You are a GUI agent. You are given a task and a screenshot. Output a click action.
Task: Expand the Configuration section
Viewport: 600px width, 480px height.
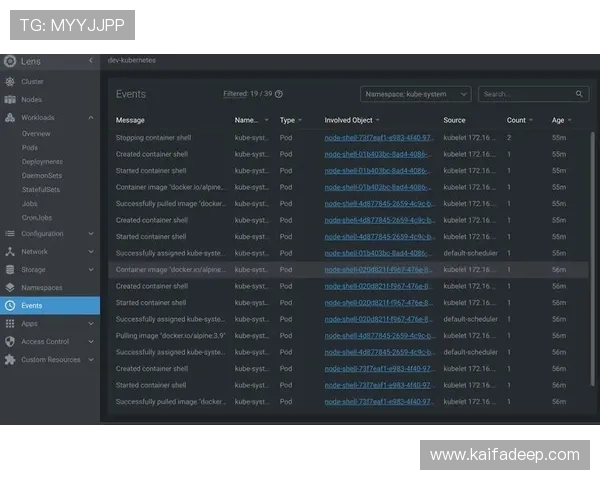point(91,234)
